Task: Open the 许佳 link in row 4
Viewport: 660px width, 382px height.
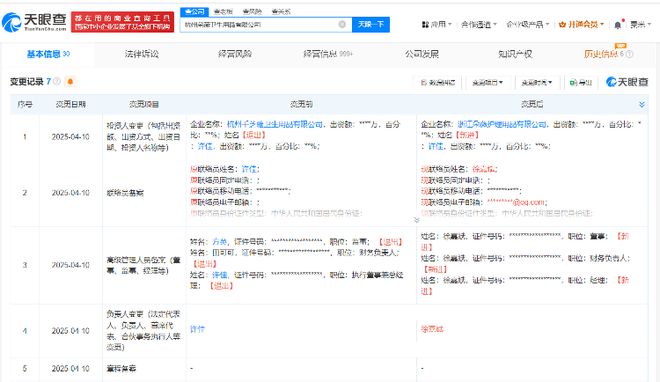Action: coord(197,329)
